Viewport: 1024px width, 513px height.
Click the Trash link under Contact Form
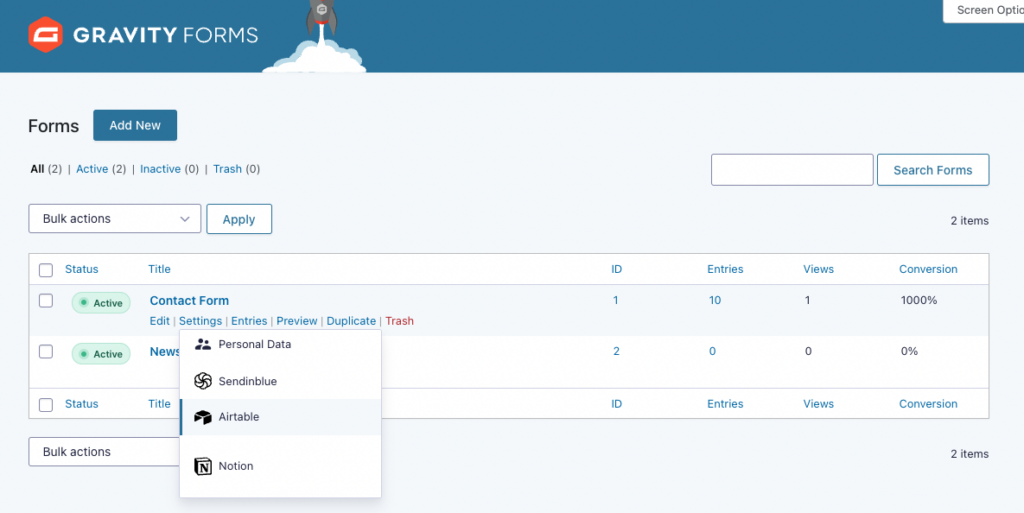pyautogui.click(x=399, y=321)
